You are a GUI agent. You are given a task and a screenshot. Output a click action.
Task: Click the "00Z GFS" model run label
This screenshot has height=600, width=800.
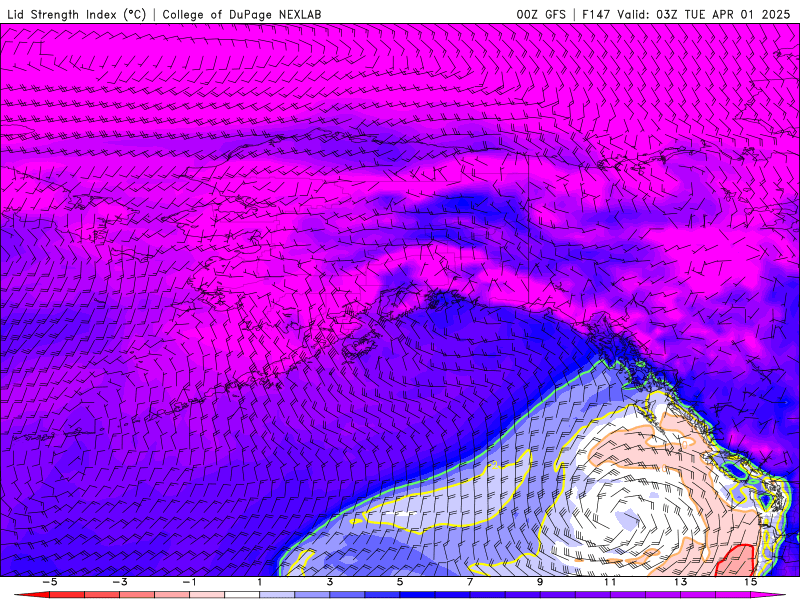(x=541, y=14)
